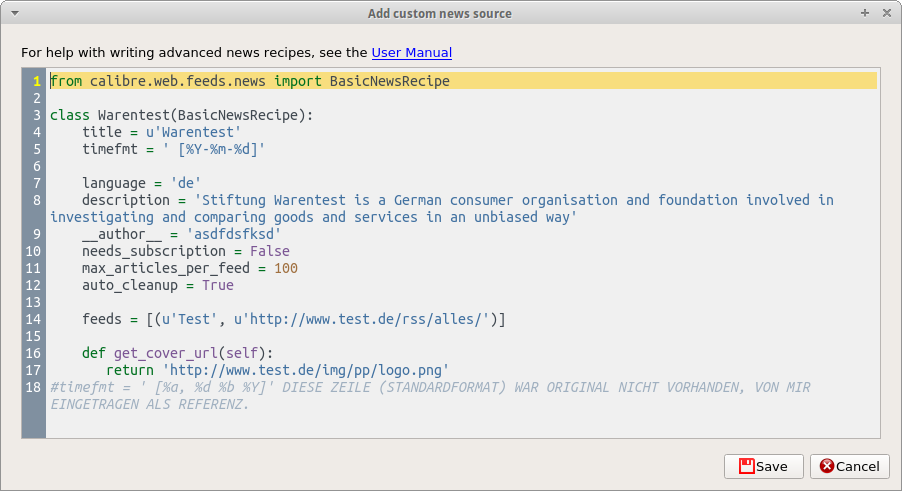
Task: Close the Add custom news source dialog
Action: click(x=886, y=13)
